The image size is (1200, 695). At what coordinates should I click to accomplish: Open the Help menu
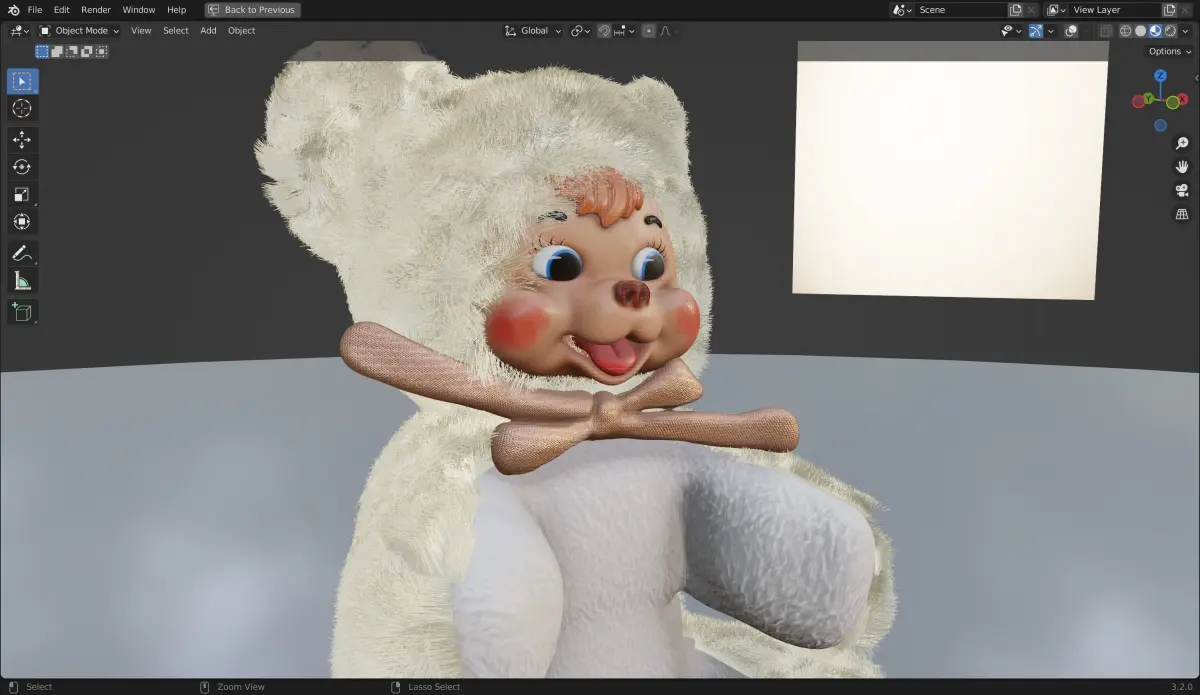pos(176,10)
